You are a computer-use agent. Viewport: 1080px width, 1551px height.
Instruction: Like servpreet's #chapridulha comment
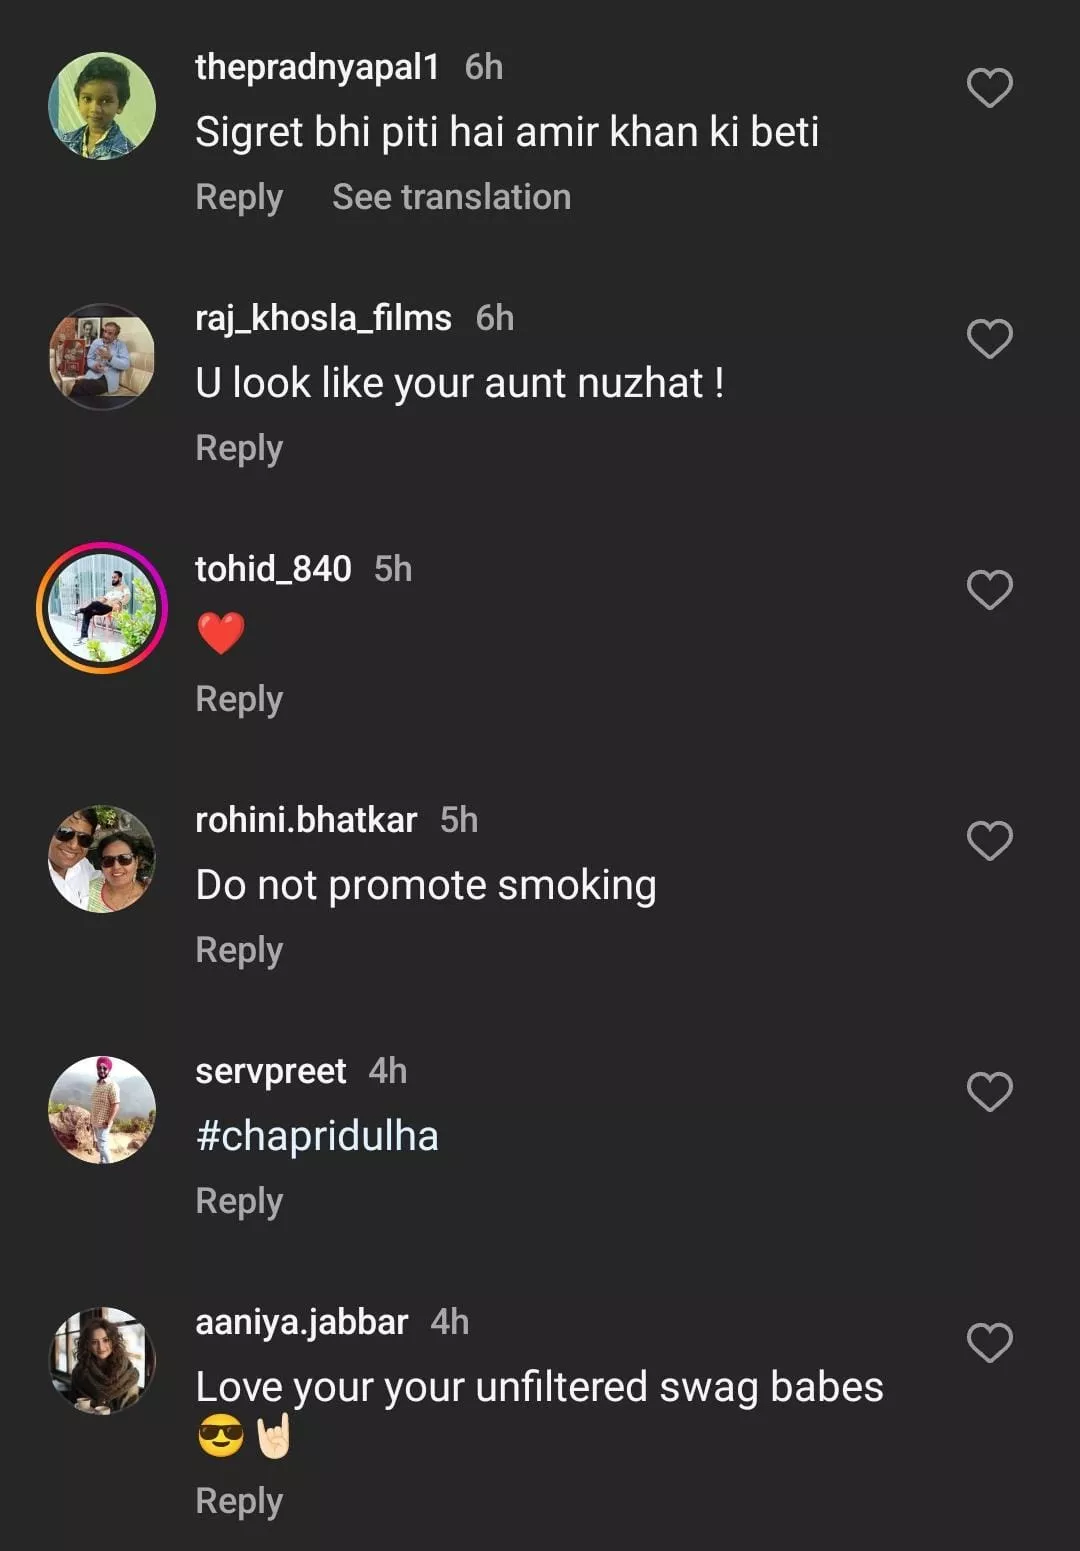(989, 1092)
